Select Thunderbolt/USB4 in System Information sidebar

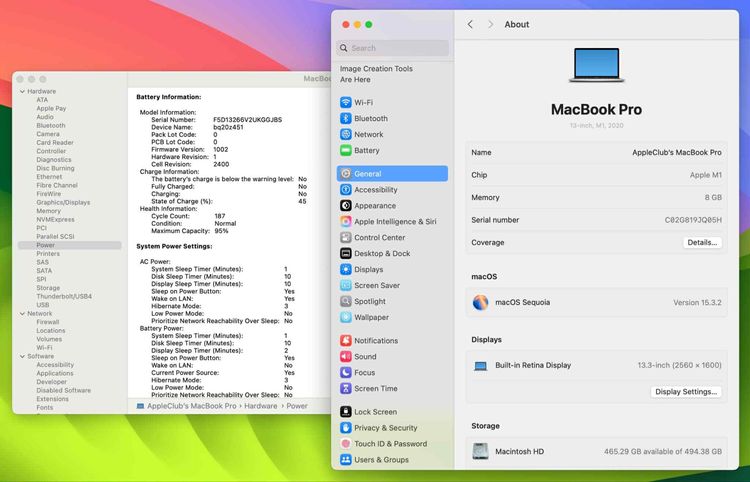click(64, 296)
